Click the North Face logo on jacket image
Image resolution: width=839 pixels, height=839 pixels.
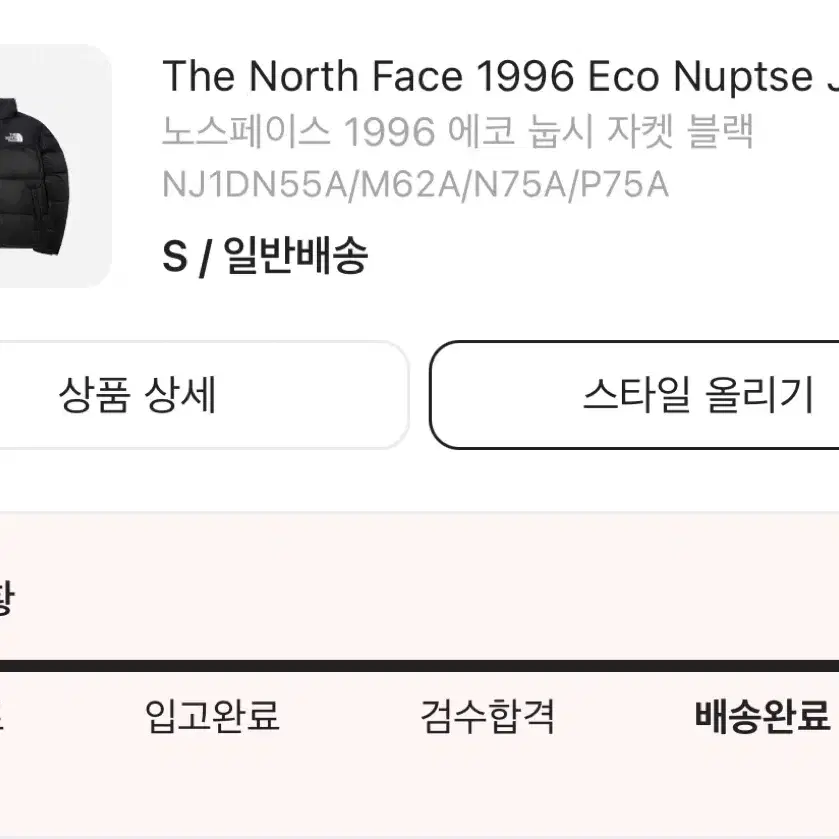13,137
